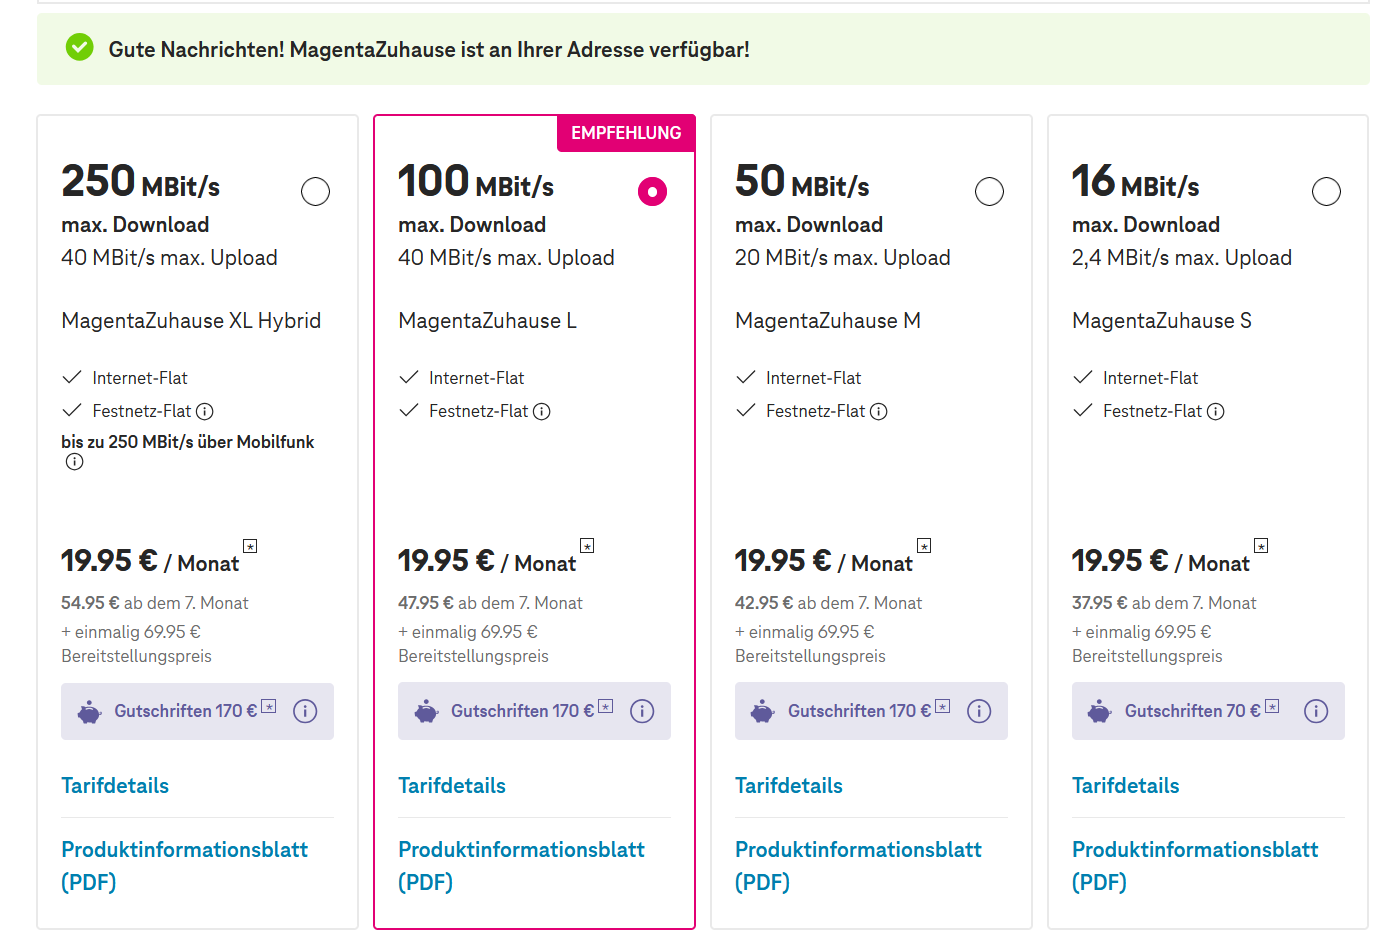Click Gutschriften 70 € info icon
The image size is (1394, 941).
click(1316, 711)
